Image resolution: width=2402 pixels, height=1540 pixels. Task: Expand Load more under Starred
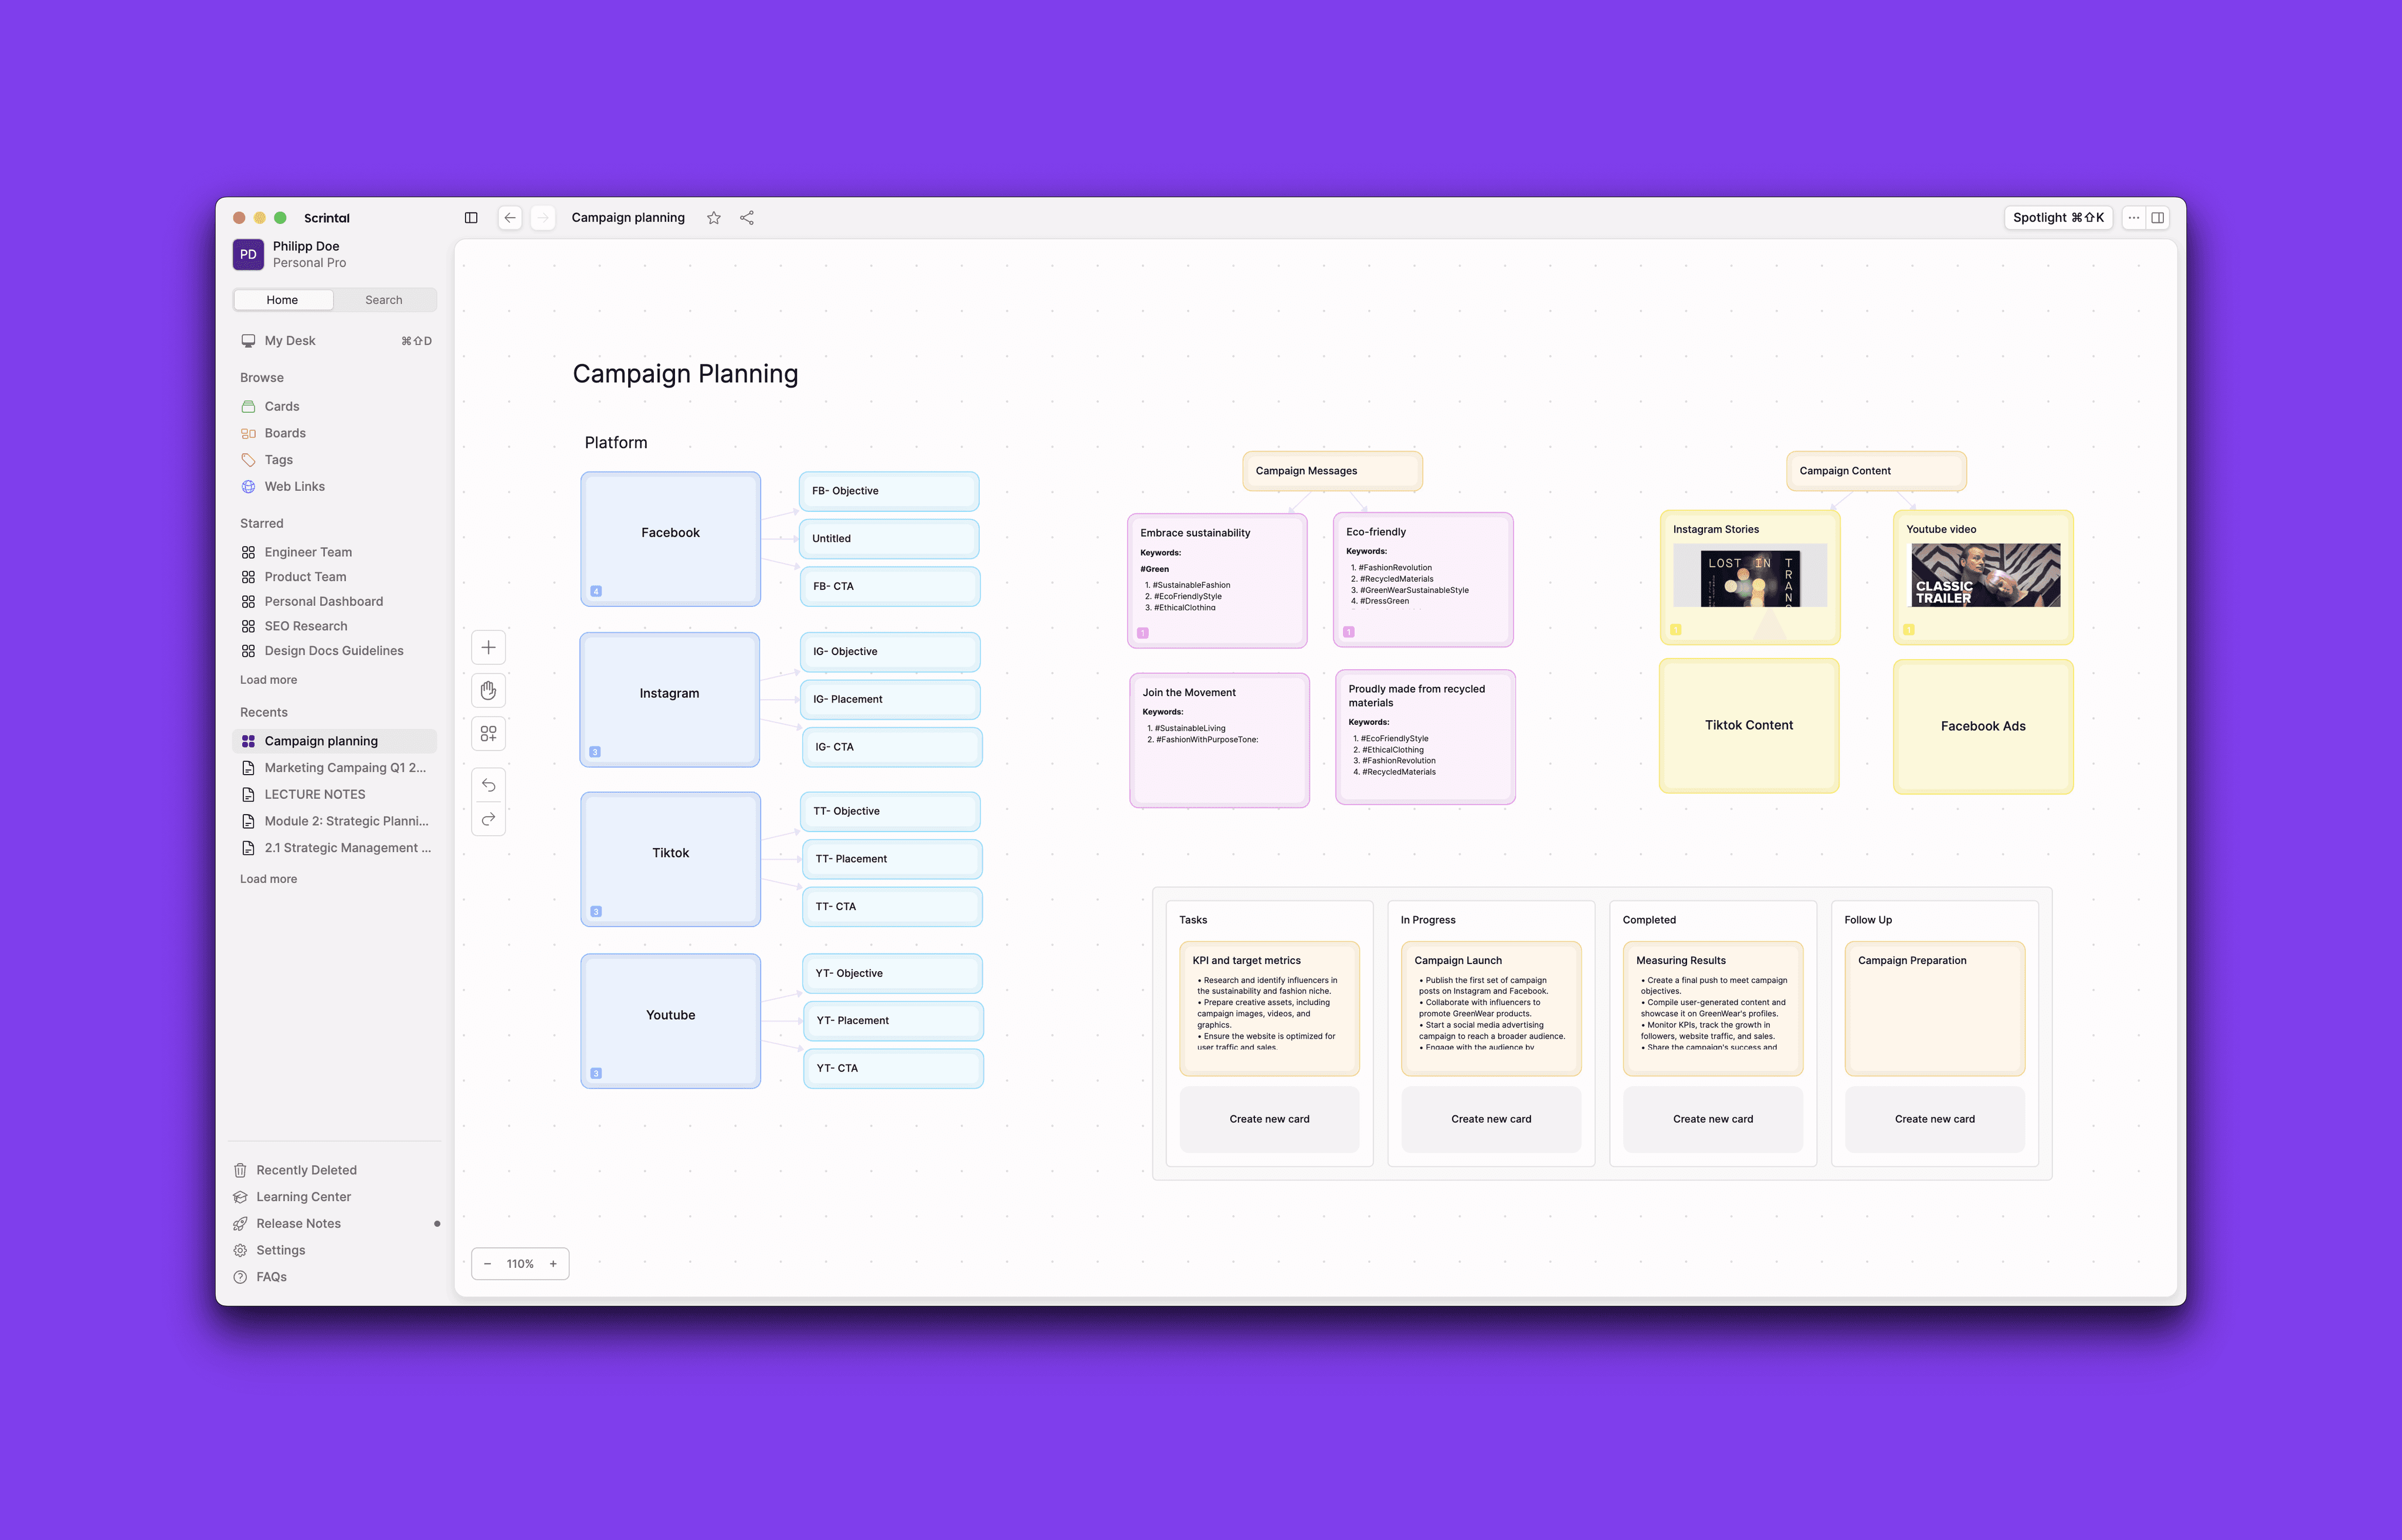[268, 680]
